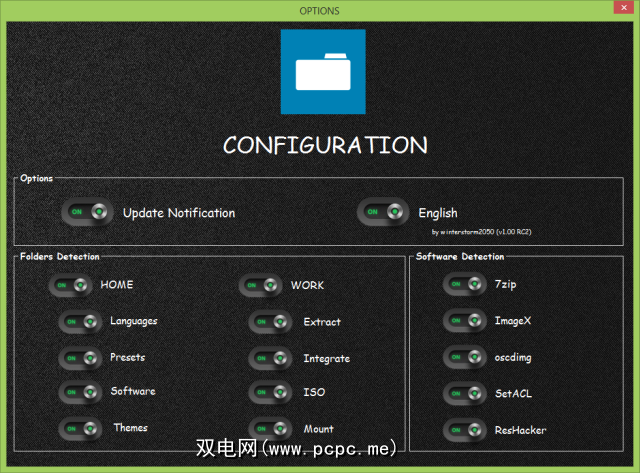640x473 pixels.
Task: Click the 7zip label
Action: tap(505, 284)
